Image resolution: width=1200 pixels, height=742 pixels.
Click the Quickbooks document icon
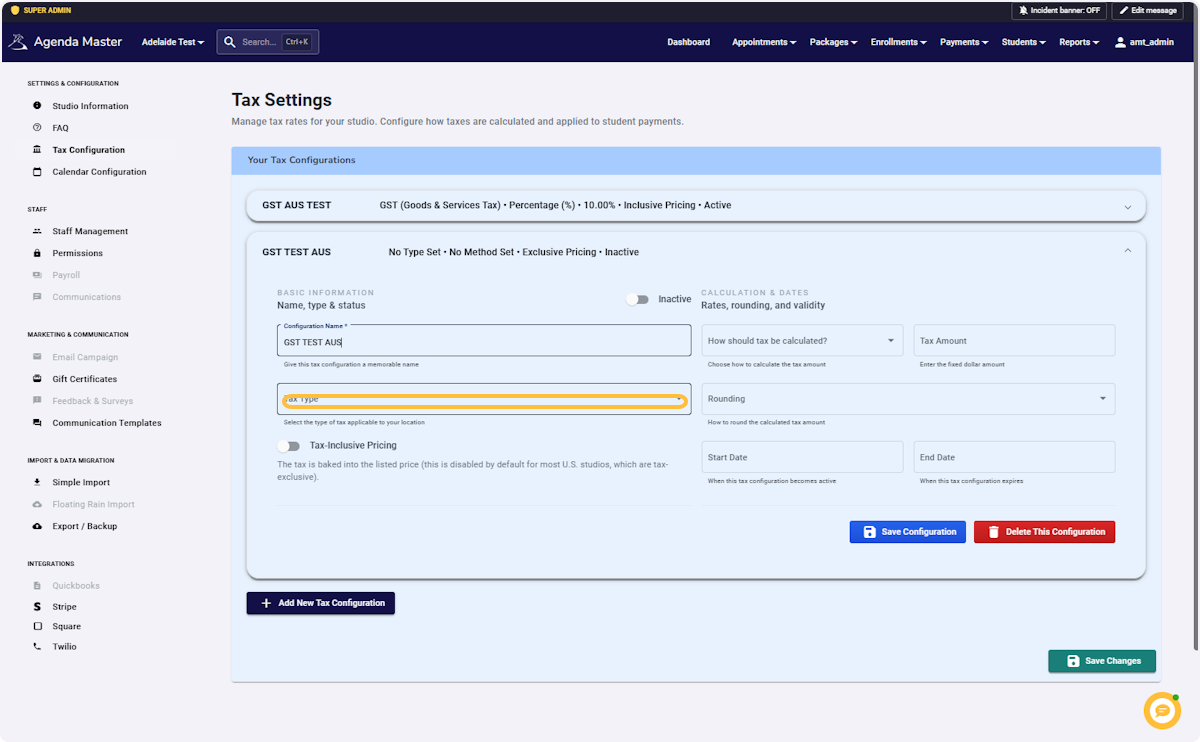pos(37,586)
